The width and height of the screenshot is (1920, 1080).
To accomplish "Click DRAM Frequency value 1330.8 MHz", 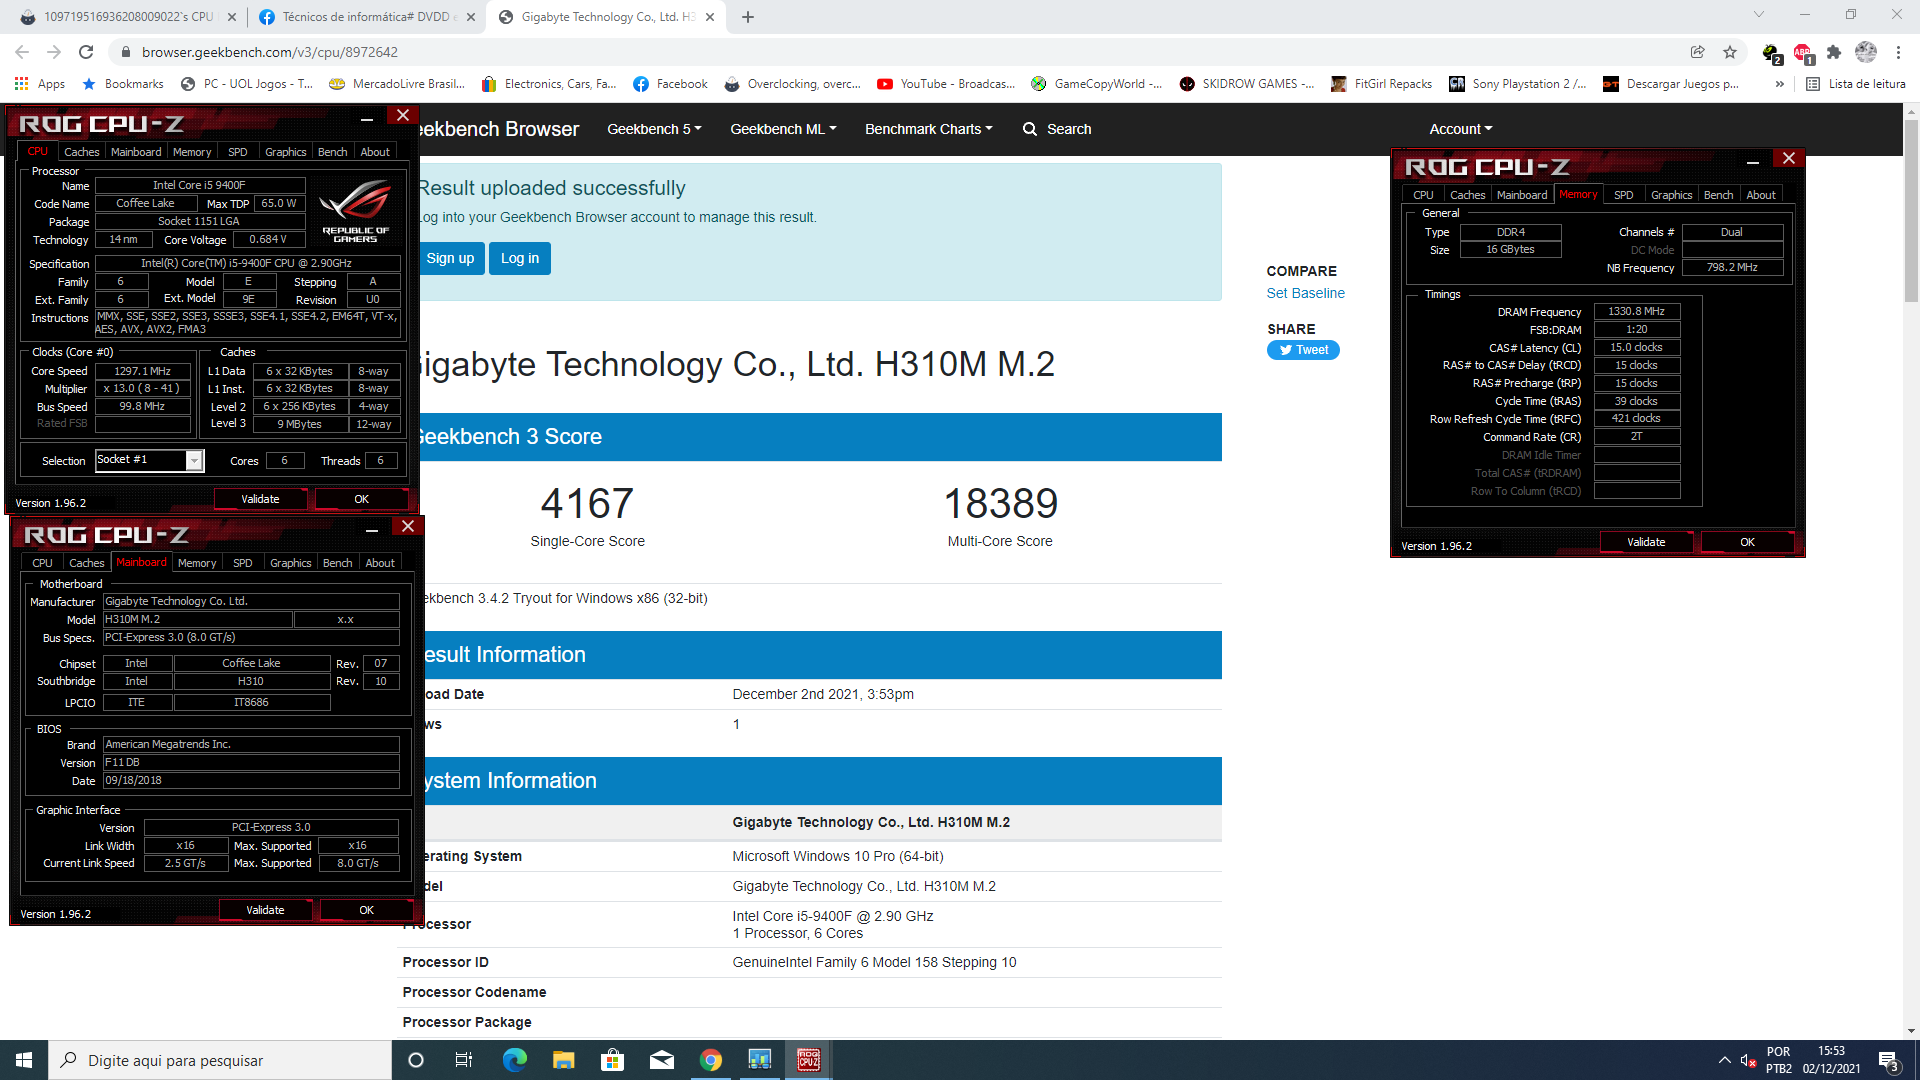I will pos(1636,312).
